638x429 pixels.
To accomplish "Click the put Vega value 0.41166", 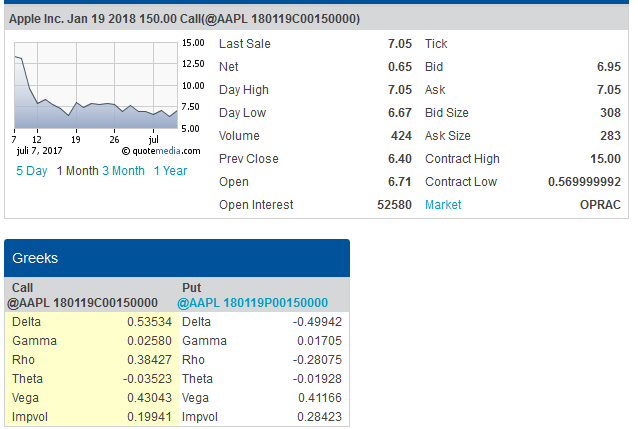I will tap(320, 398).
